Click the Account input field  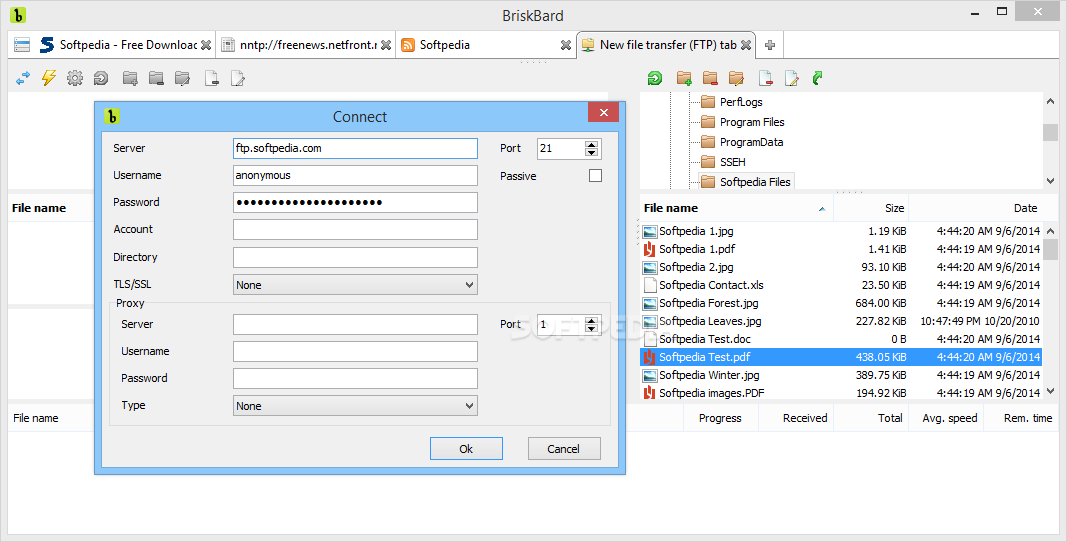pos(355,229)
